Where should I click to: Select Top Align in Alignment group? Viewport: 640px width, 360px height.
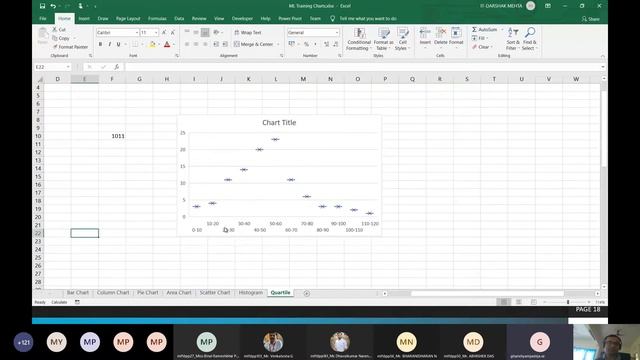pos(187,32)
